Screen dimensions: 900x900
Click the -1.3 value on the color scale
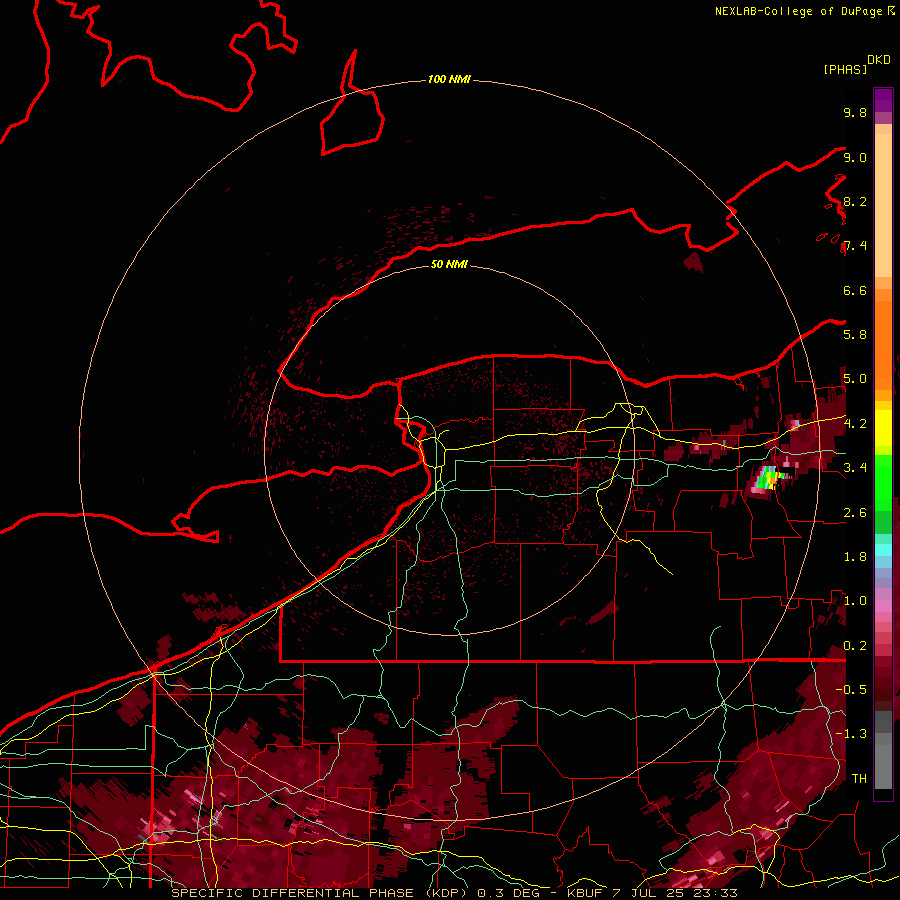coord(853,734)
